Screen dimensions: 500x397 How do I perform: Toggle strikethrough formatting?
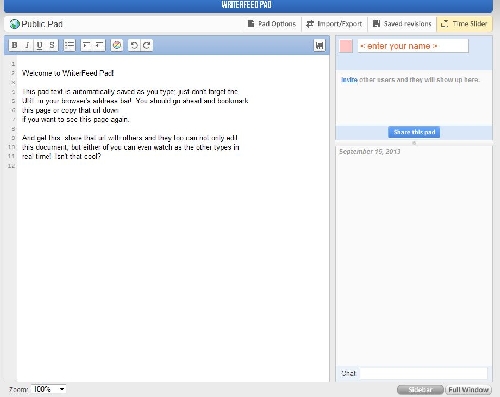click(x=52, y=45)
